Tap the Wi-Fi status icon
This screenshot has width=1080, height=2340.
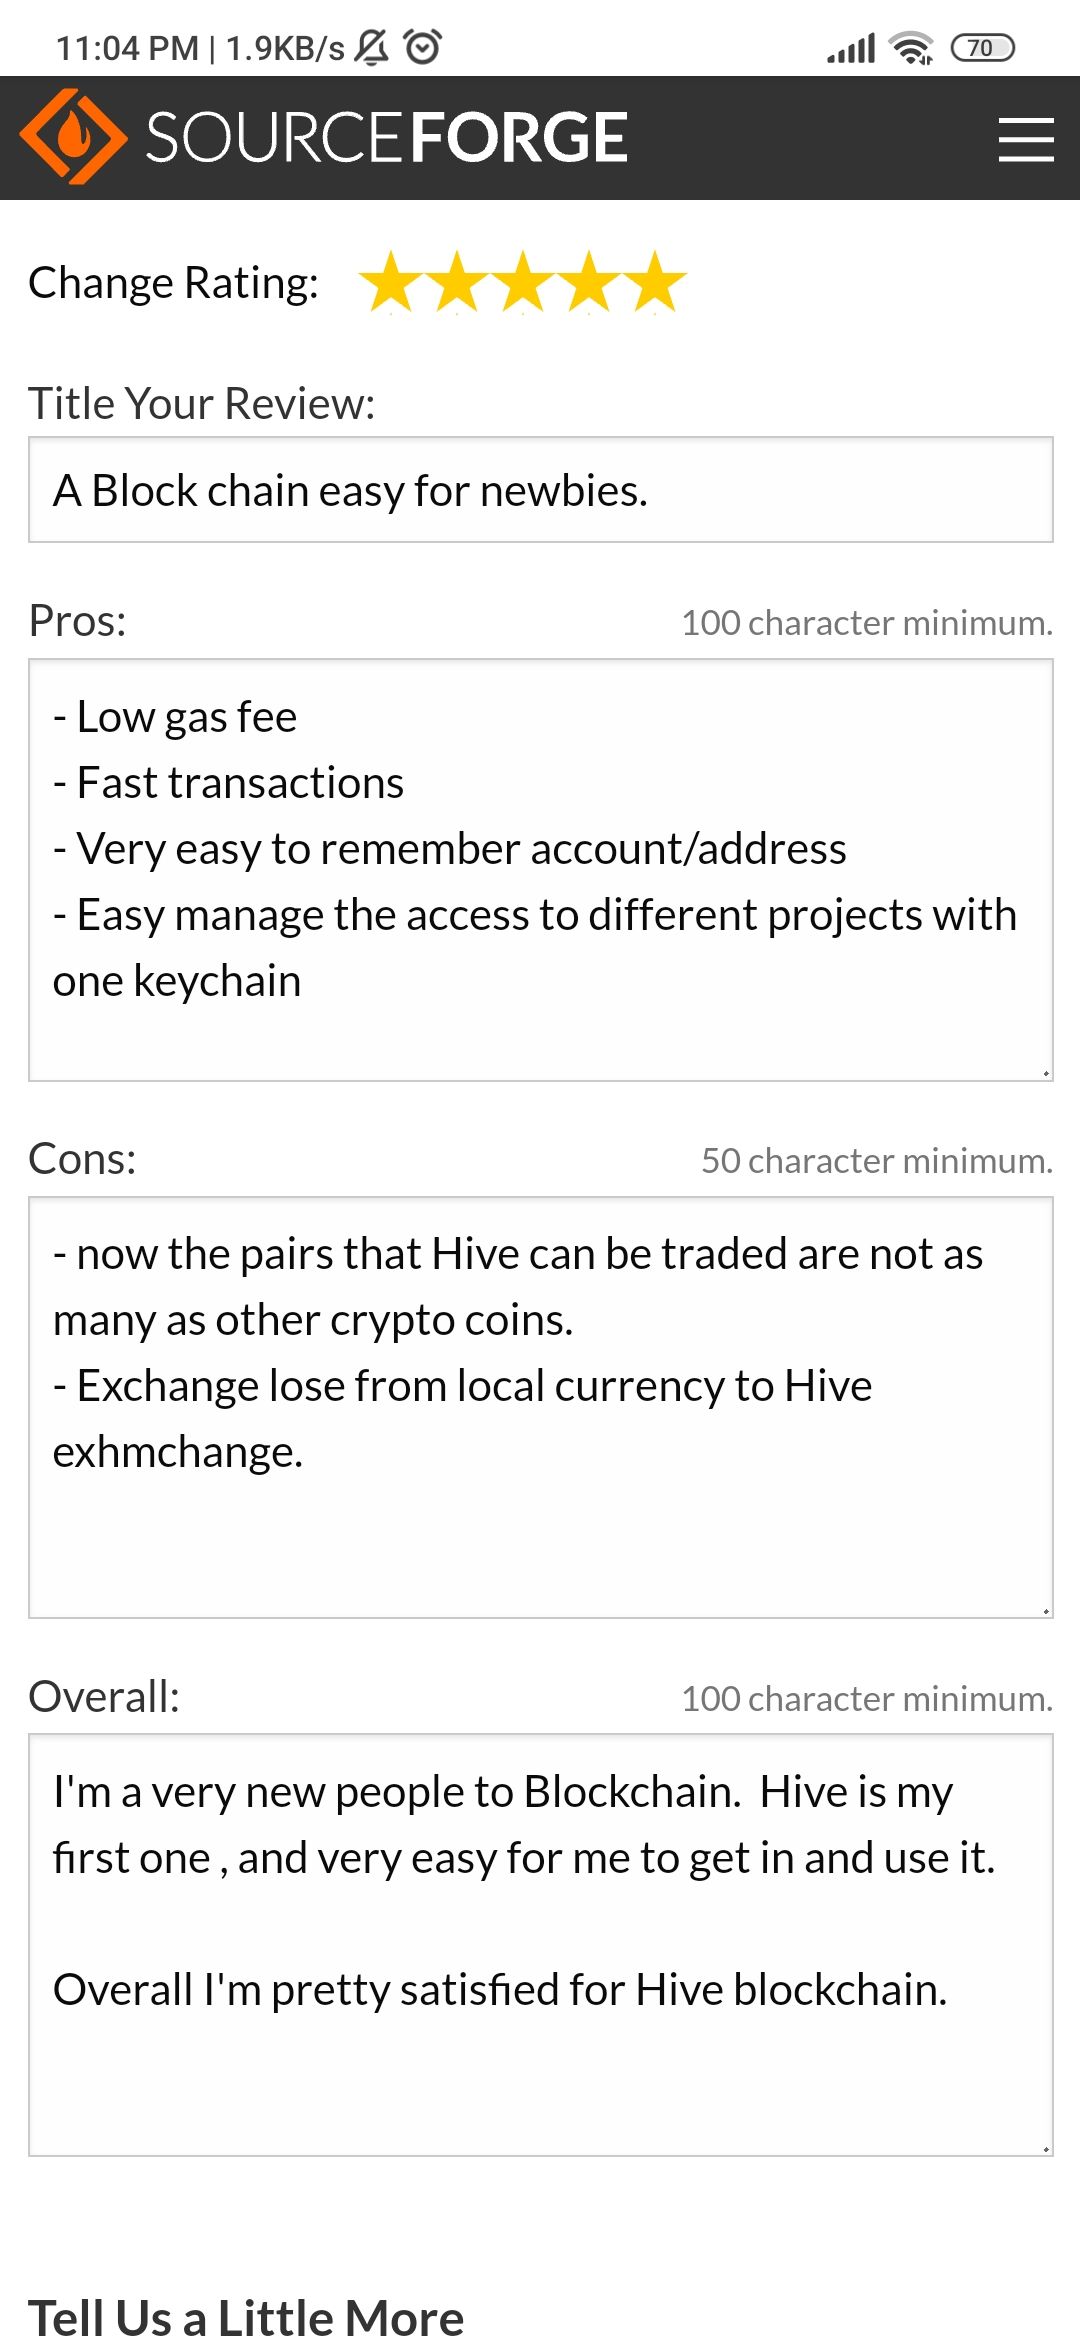point(912,48)
